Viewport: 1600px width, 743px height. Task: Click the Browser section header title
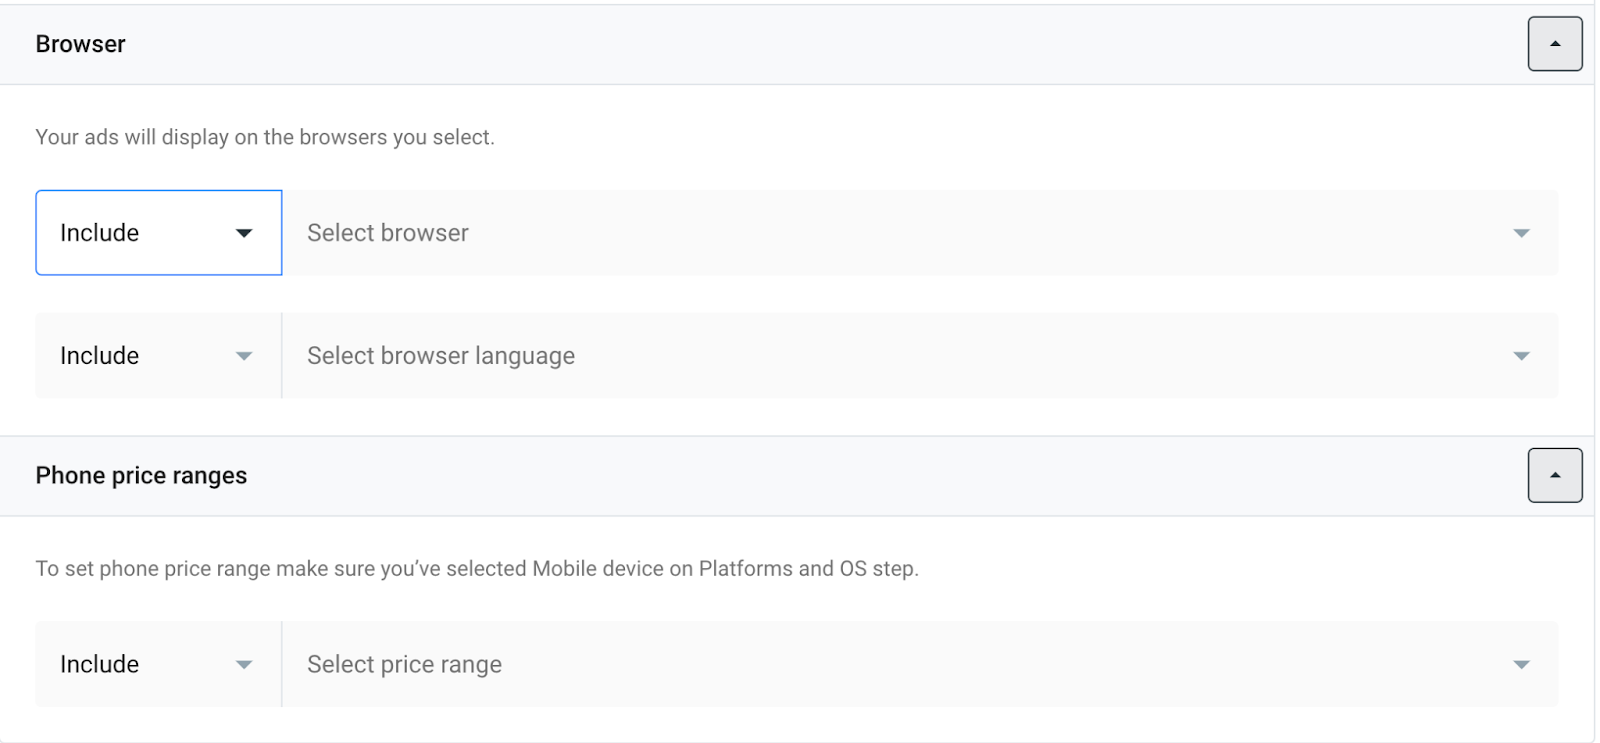pos(81,44)
